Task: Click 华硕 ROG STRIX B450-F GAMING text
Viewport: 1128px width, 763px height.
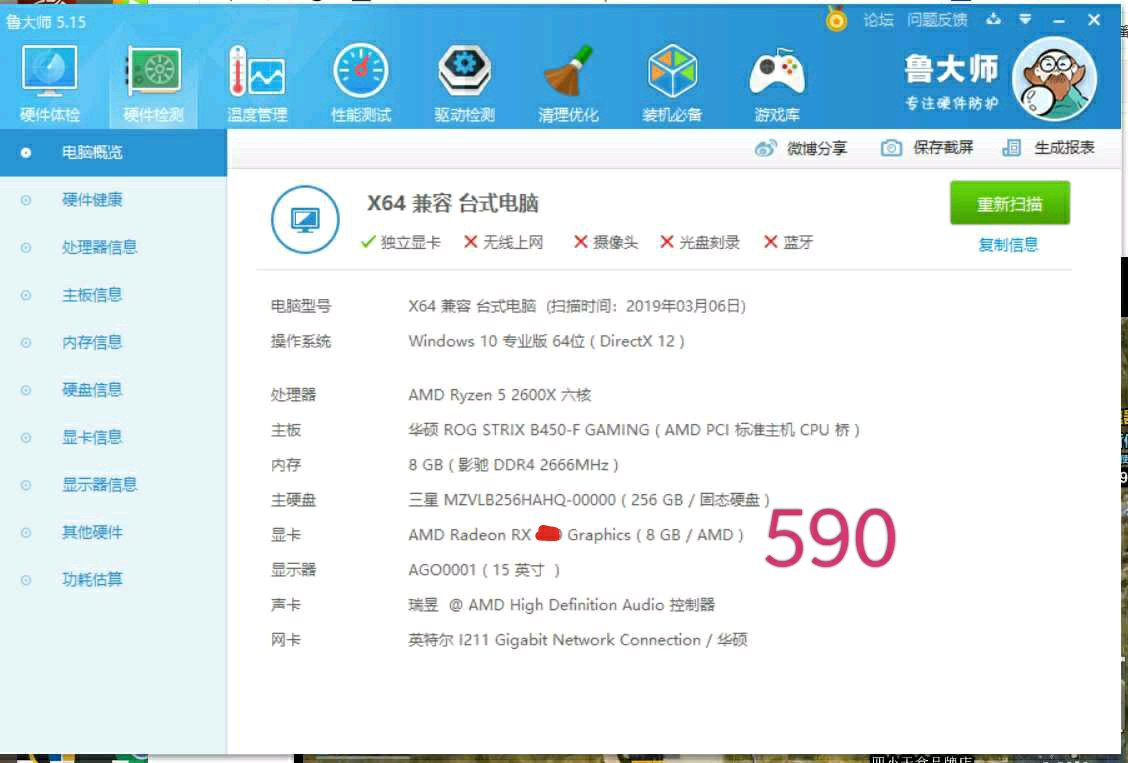Action: 529,430
